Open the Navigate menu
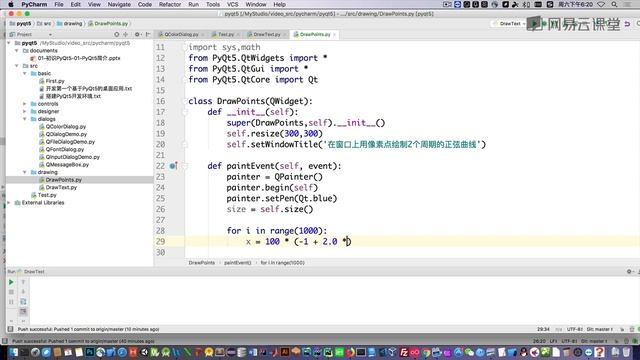The width and height of the screenshot is (640, 360). 119,4
